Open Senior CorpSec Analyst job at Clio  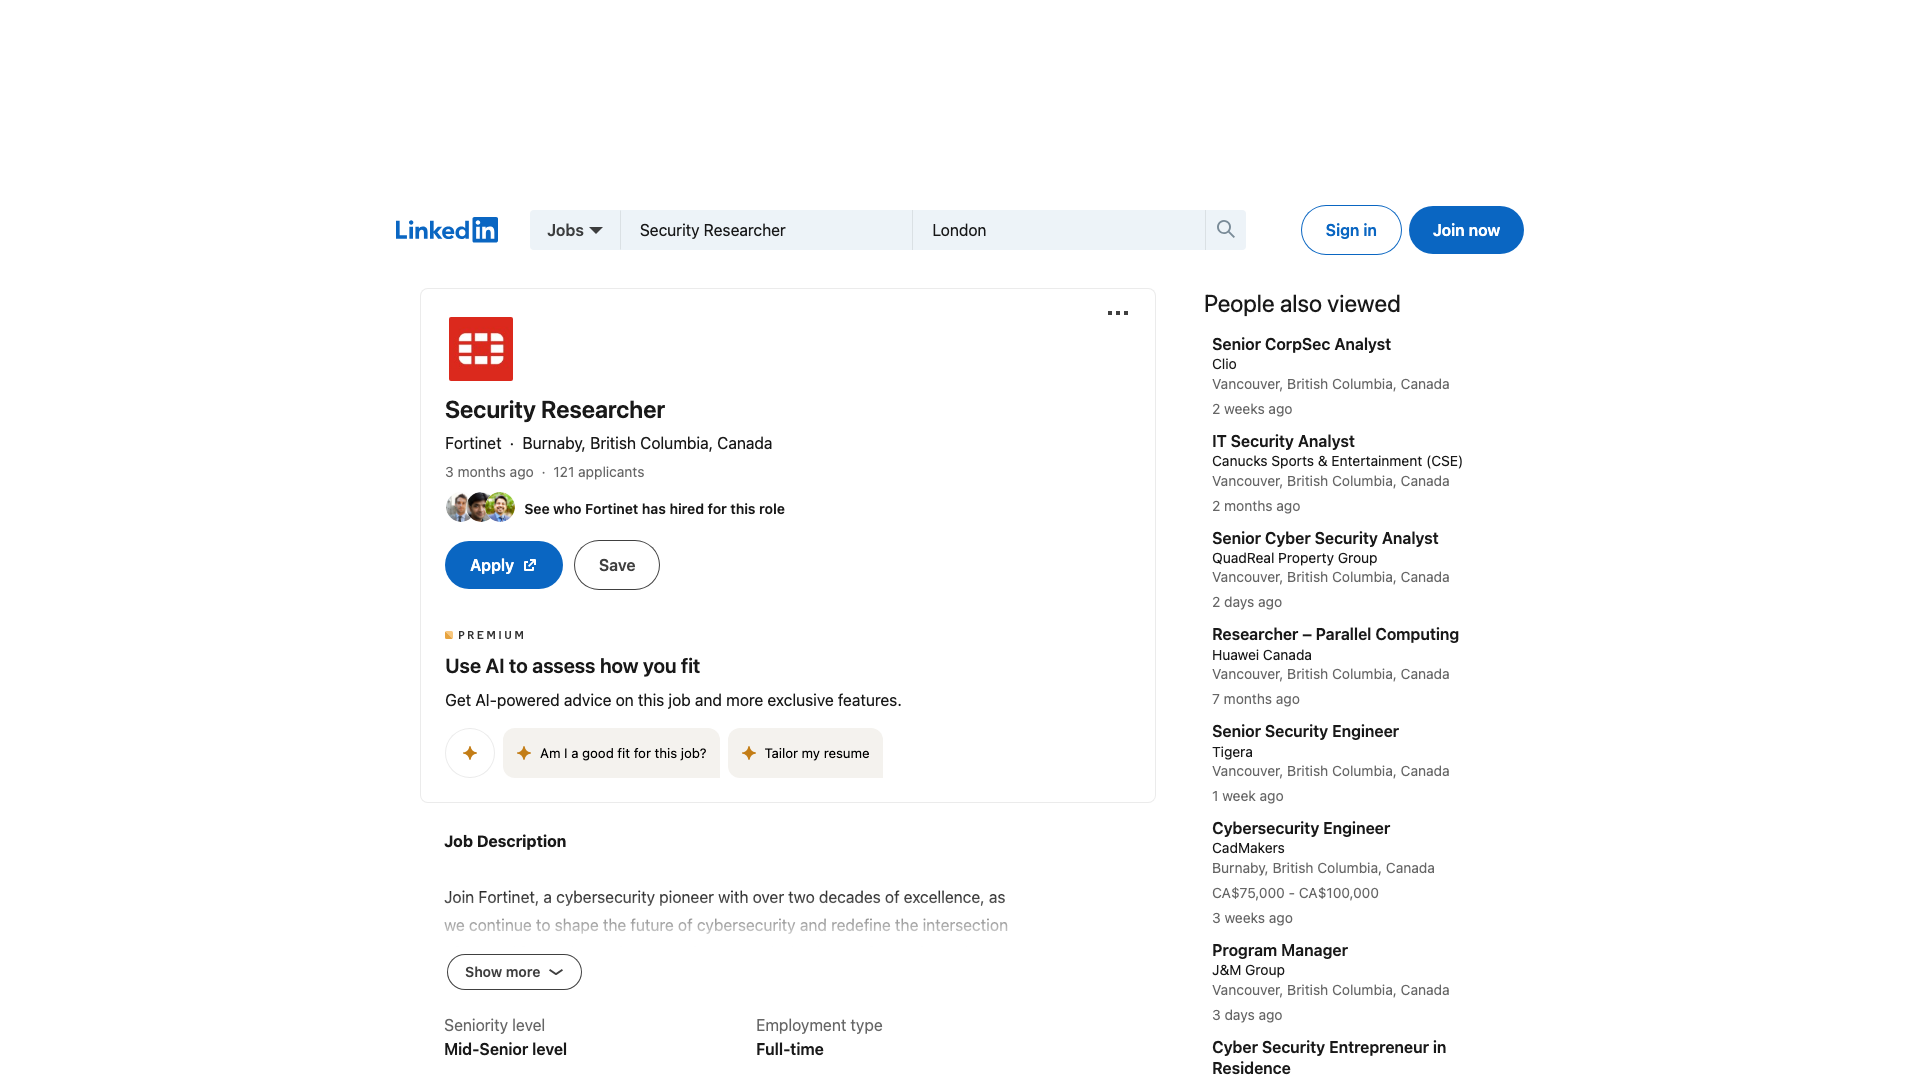tap(1301, 344)
